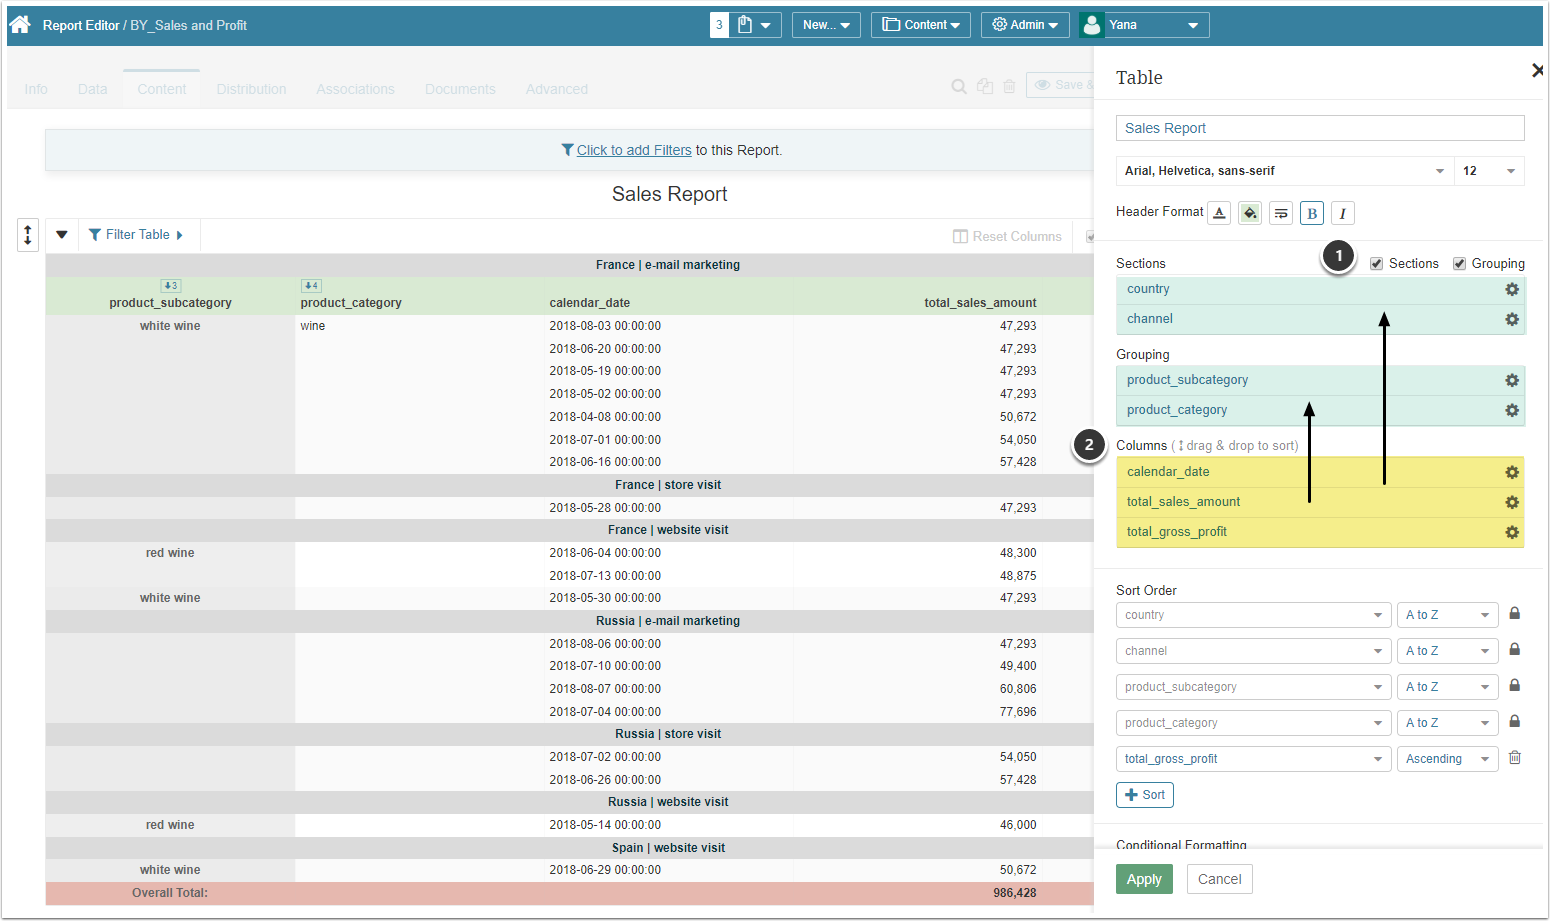This screenshot has height=921, width=1550.
Task: Click the 'Click to add Filters' link
Action: click(634, 150)
